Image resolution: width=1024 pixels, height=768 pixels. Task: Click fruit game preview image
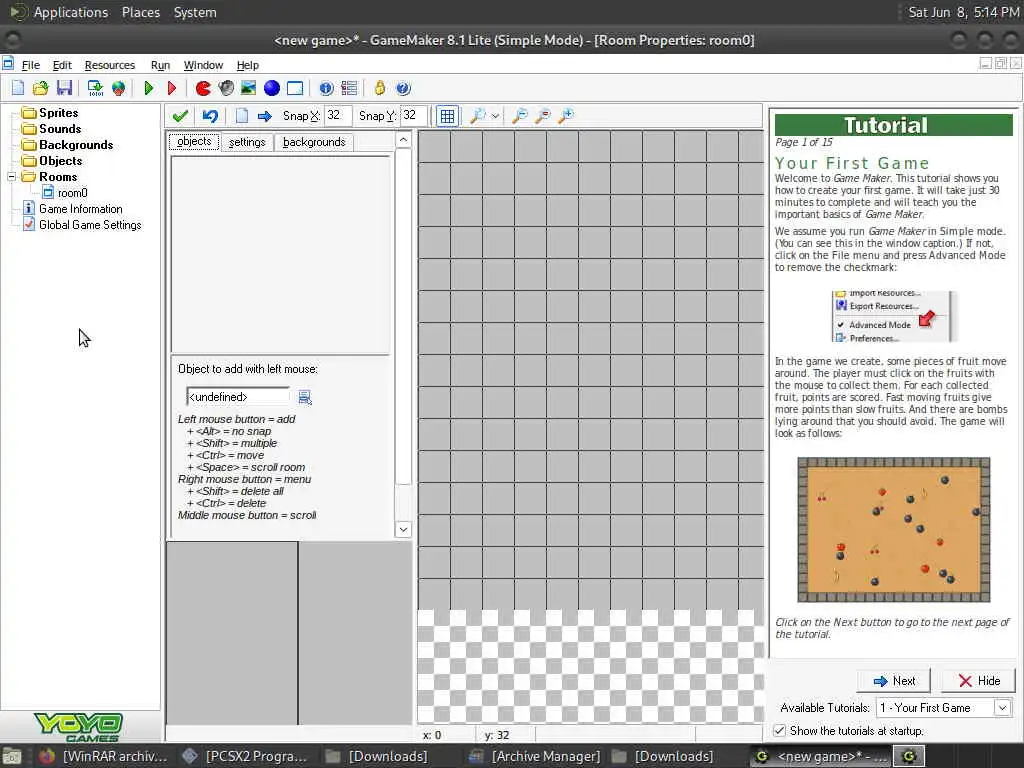pyautogui.click(x=893, y=530)
